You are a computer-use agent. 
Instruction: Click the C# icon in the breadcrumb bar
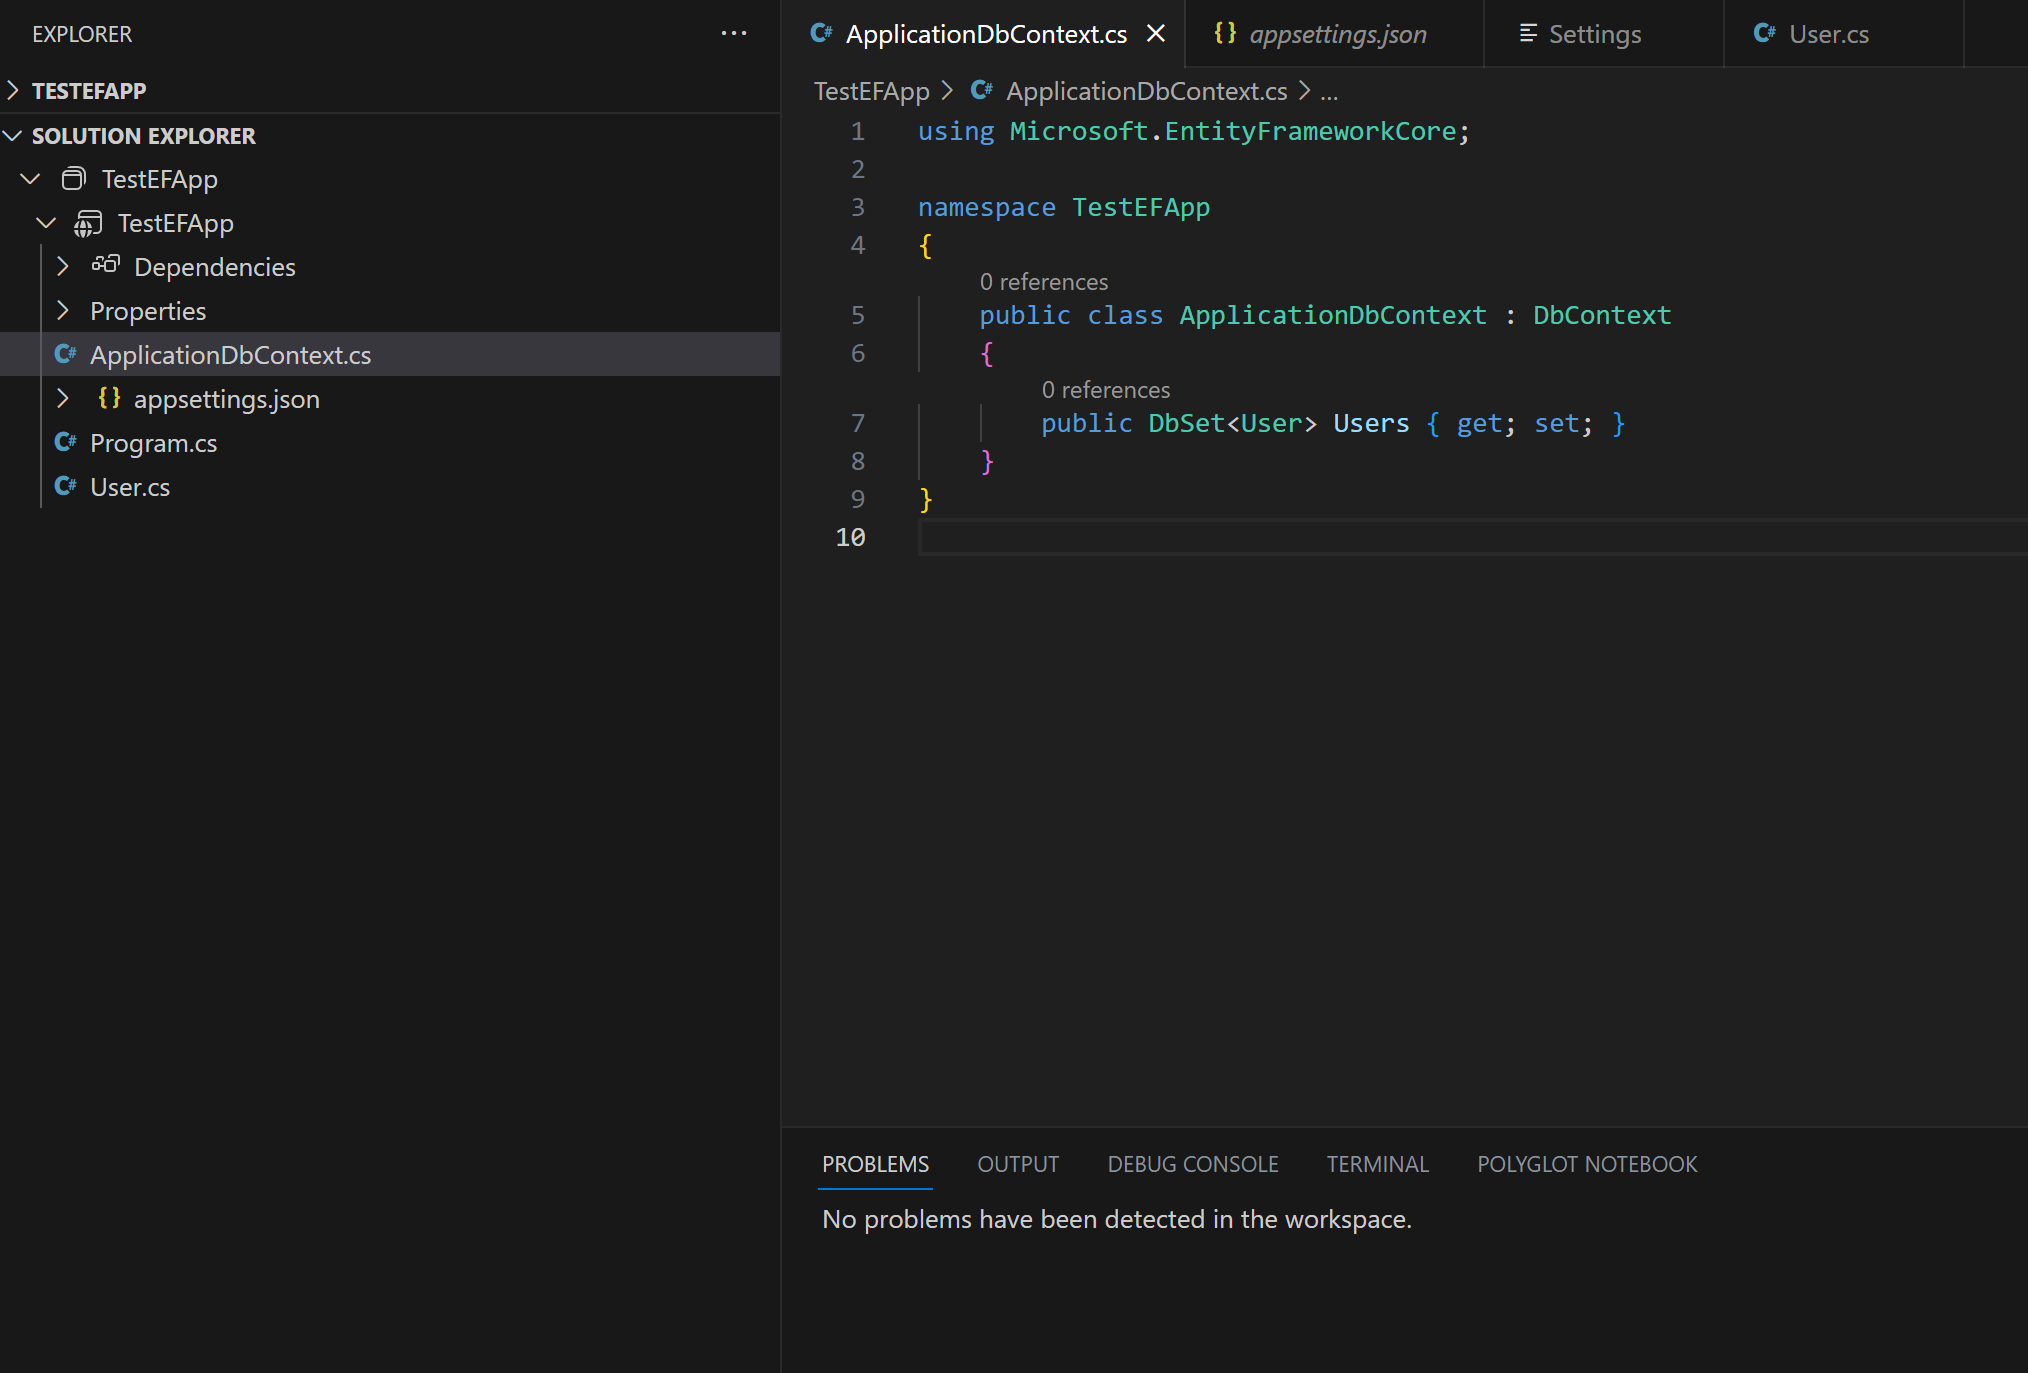[981, 90]
